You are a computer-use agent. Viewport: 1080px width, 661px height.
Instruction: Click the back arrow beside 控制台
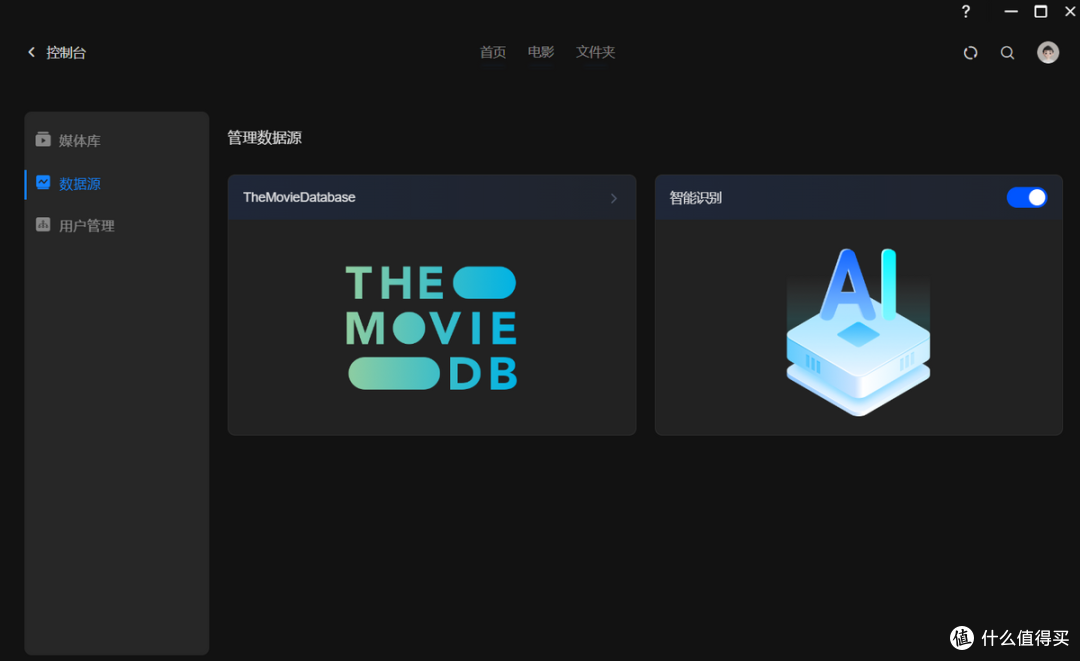tap(31, 52)
